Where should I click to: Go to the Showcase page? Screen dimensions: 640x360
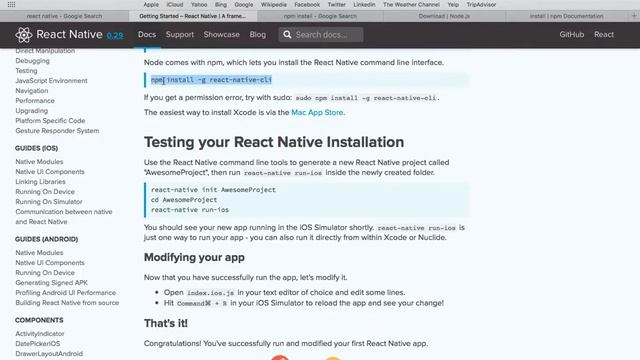tap(222, 35)
